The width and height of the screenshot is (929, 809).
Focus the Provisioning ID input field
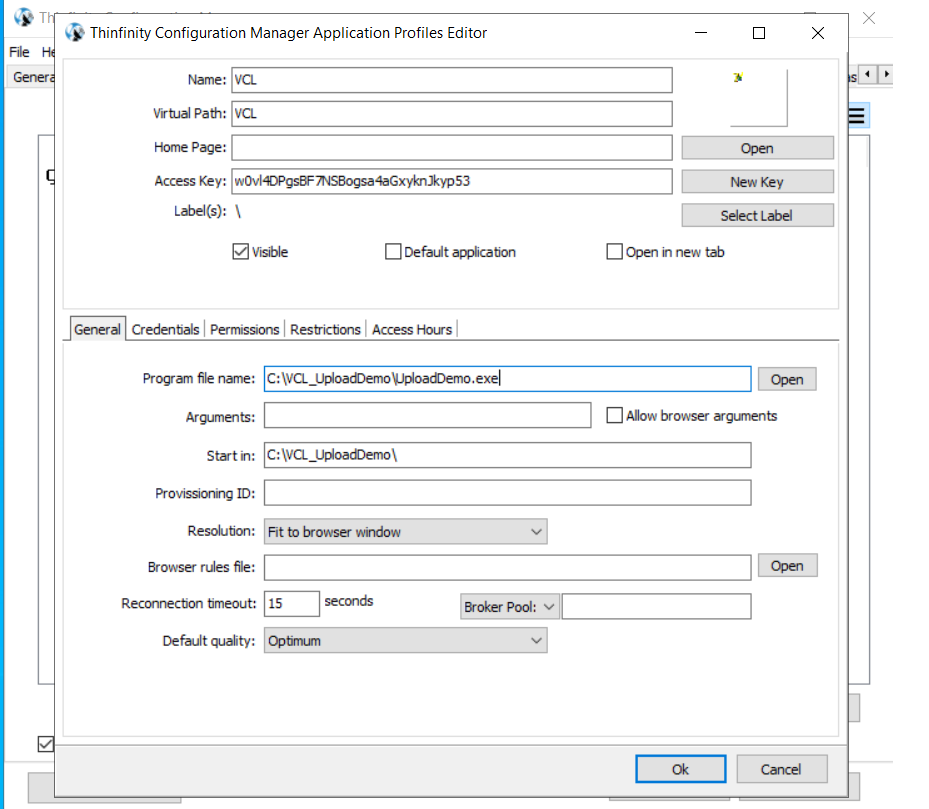pyautogui.click(x=507, y=493)
